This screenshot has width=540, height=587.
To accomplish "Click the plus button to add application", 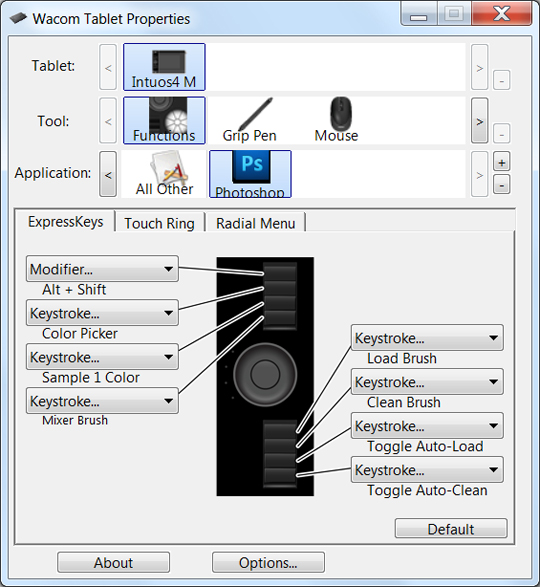I will (501, 163).
